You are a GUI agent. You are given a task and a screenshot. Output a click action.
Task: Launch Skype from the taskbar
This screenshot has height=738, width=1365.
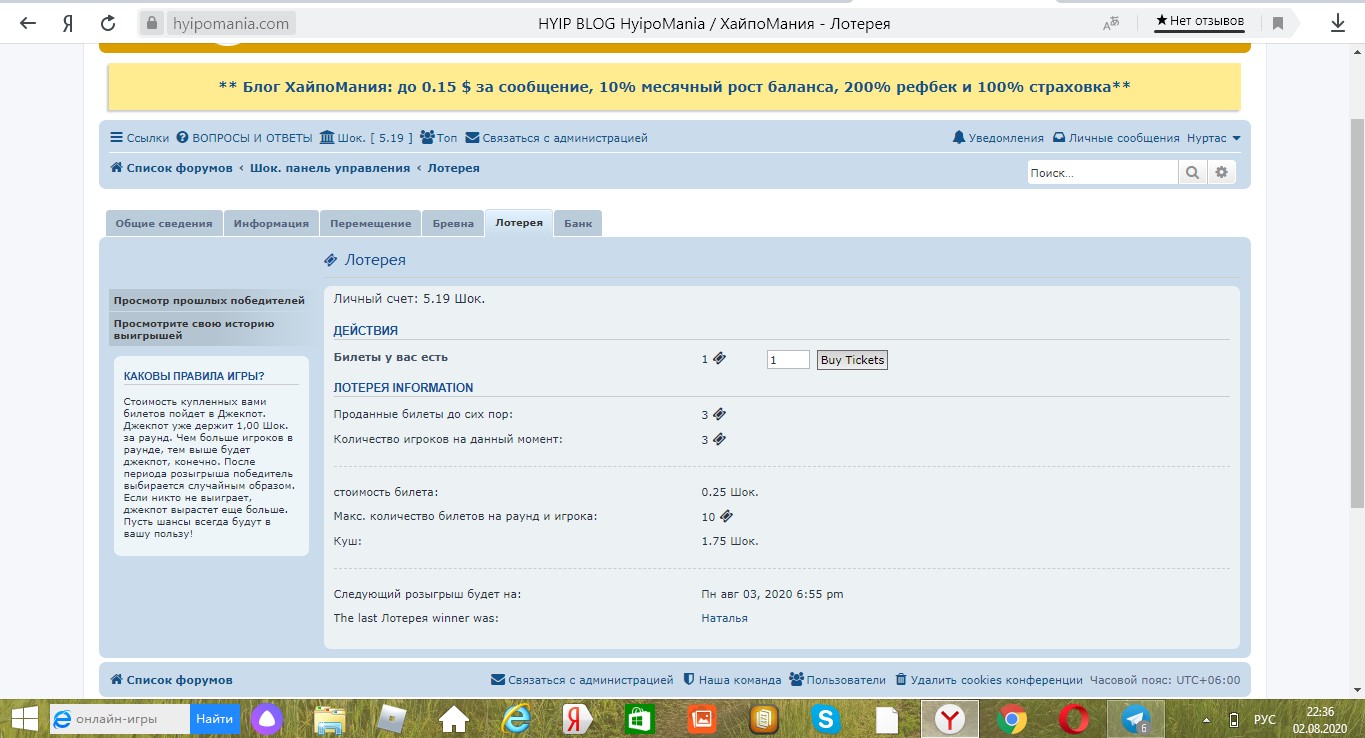click(x=825, y=718)
